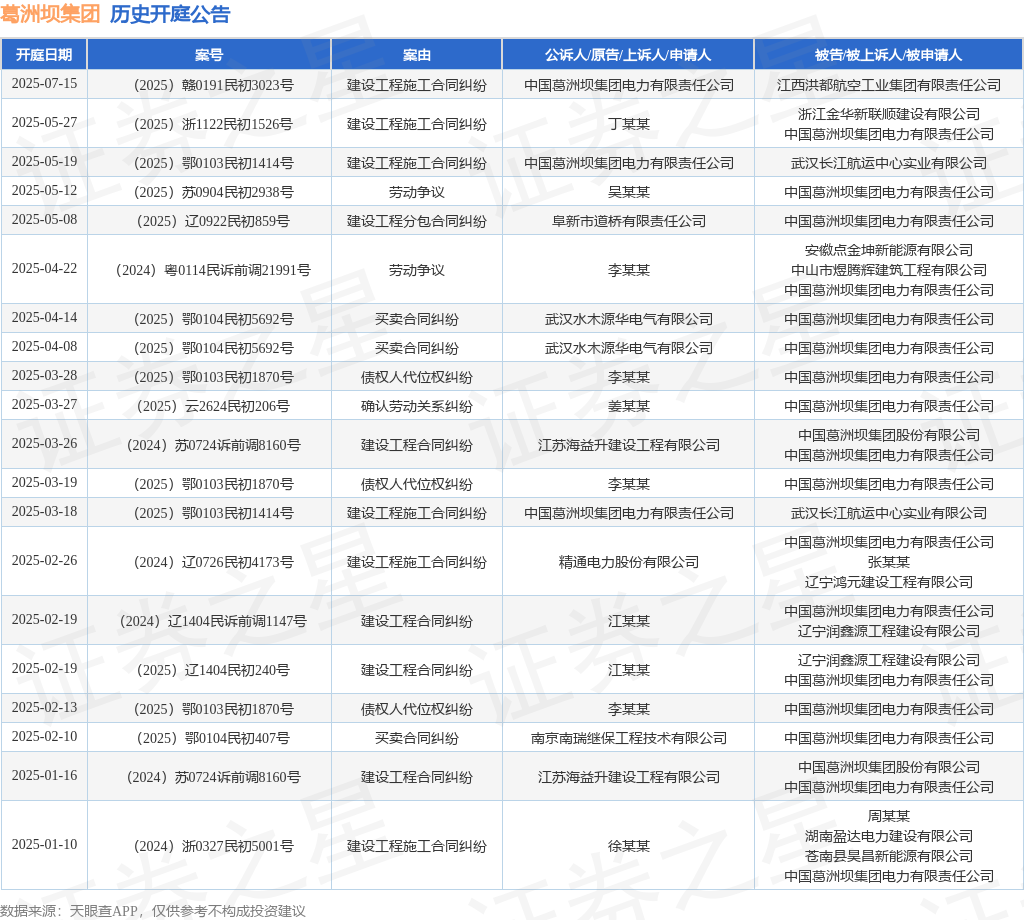Click plaintiff 吴某某
This screenshot has height=920, width=1024.
point(629,192)
